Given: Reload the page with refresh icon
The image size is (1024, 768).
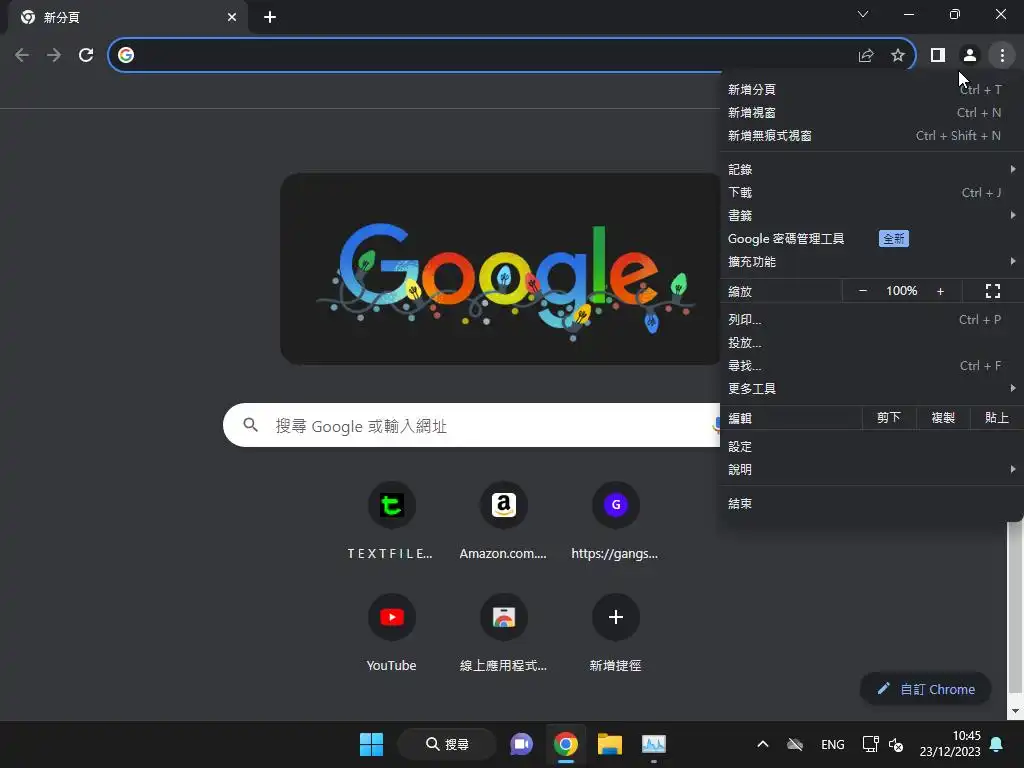Looking at the screenshot, I should click(x=86, y=55).
